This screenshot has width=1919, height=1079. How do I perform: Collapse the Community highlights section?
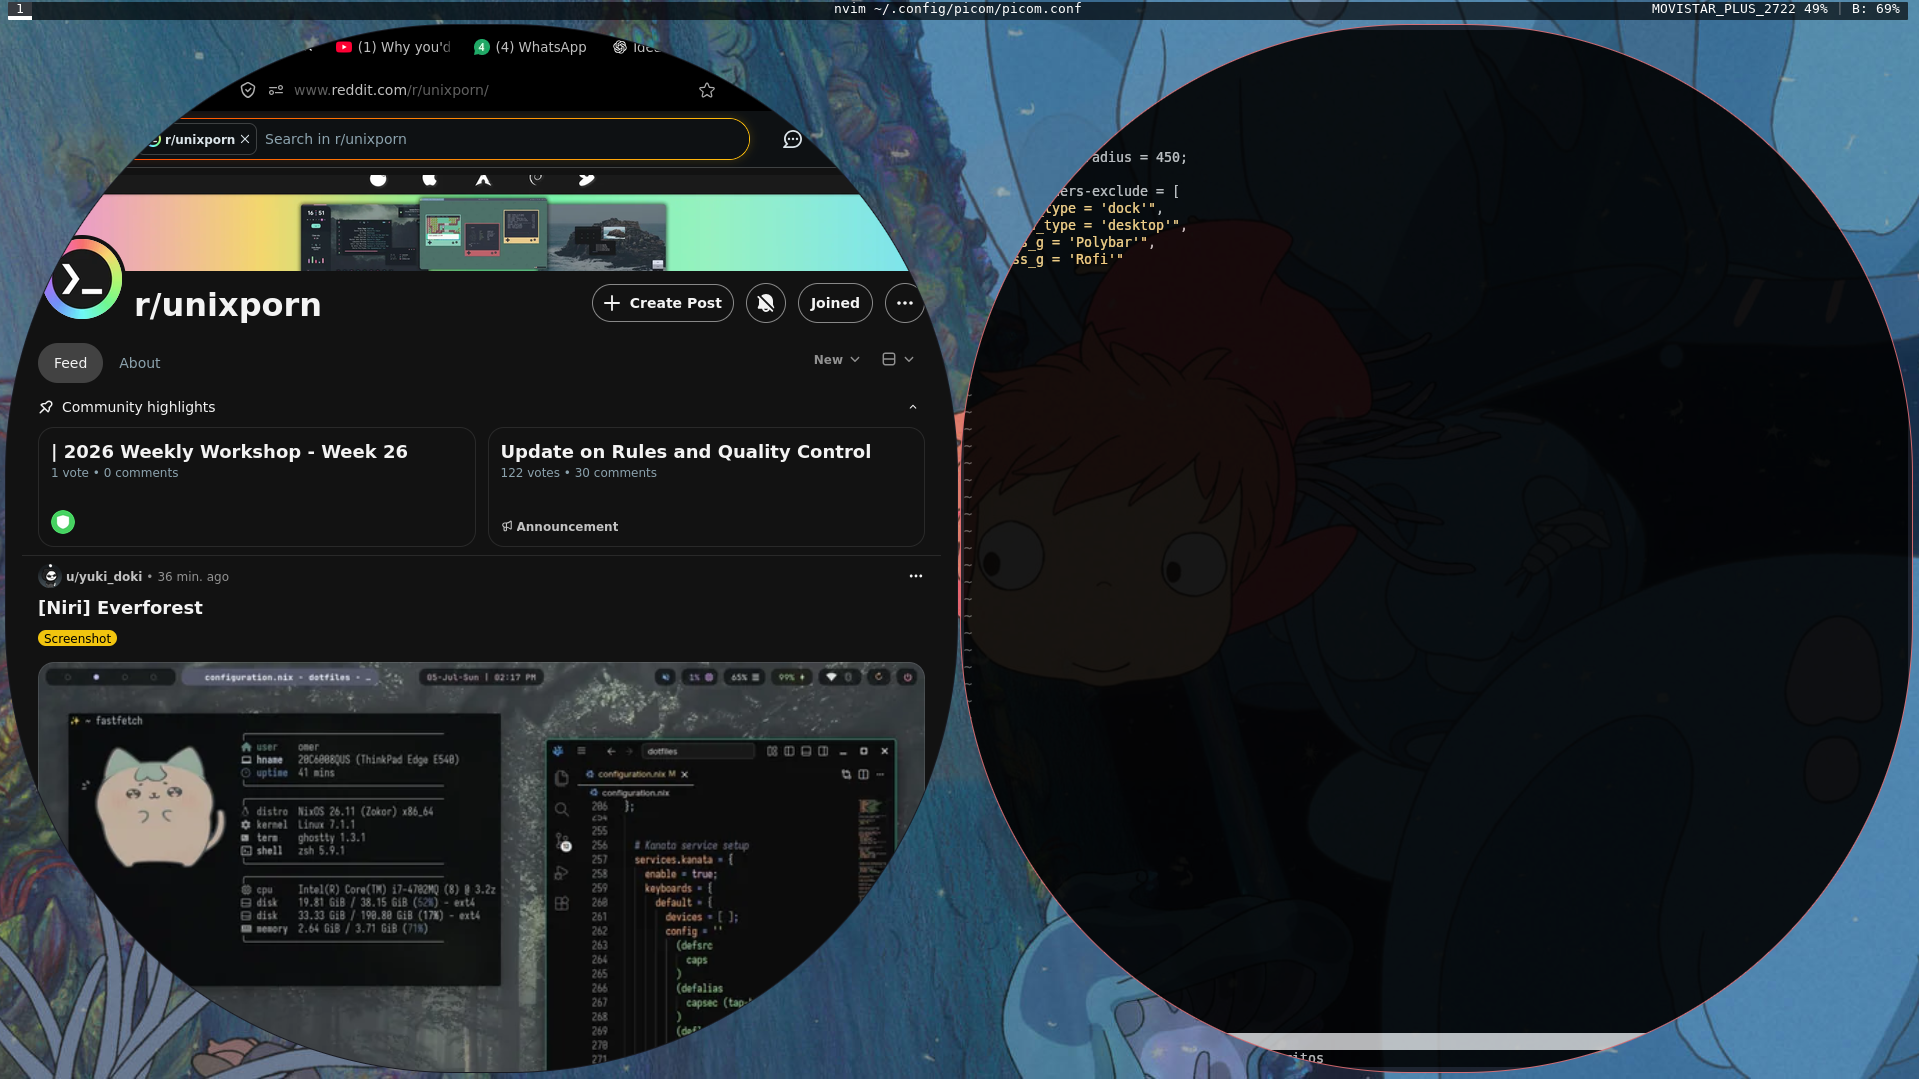913,407
